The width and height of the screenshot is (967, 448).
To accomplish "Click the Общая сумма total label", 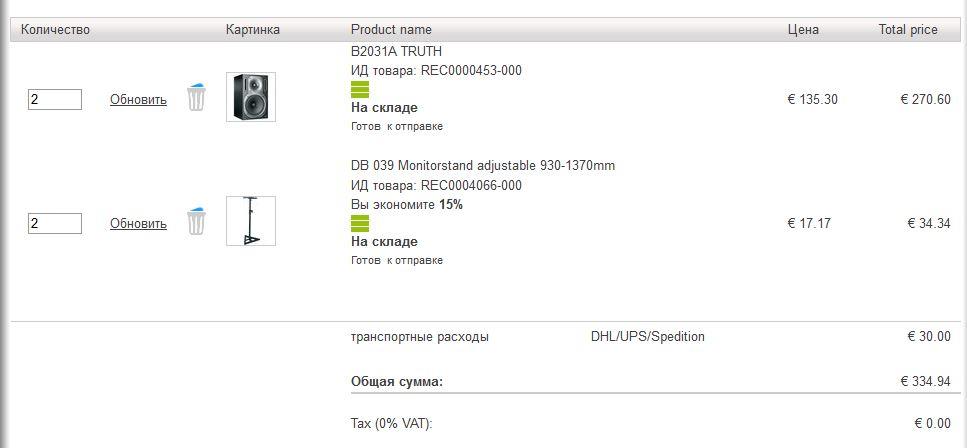I will coord(397,381).
